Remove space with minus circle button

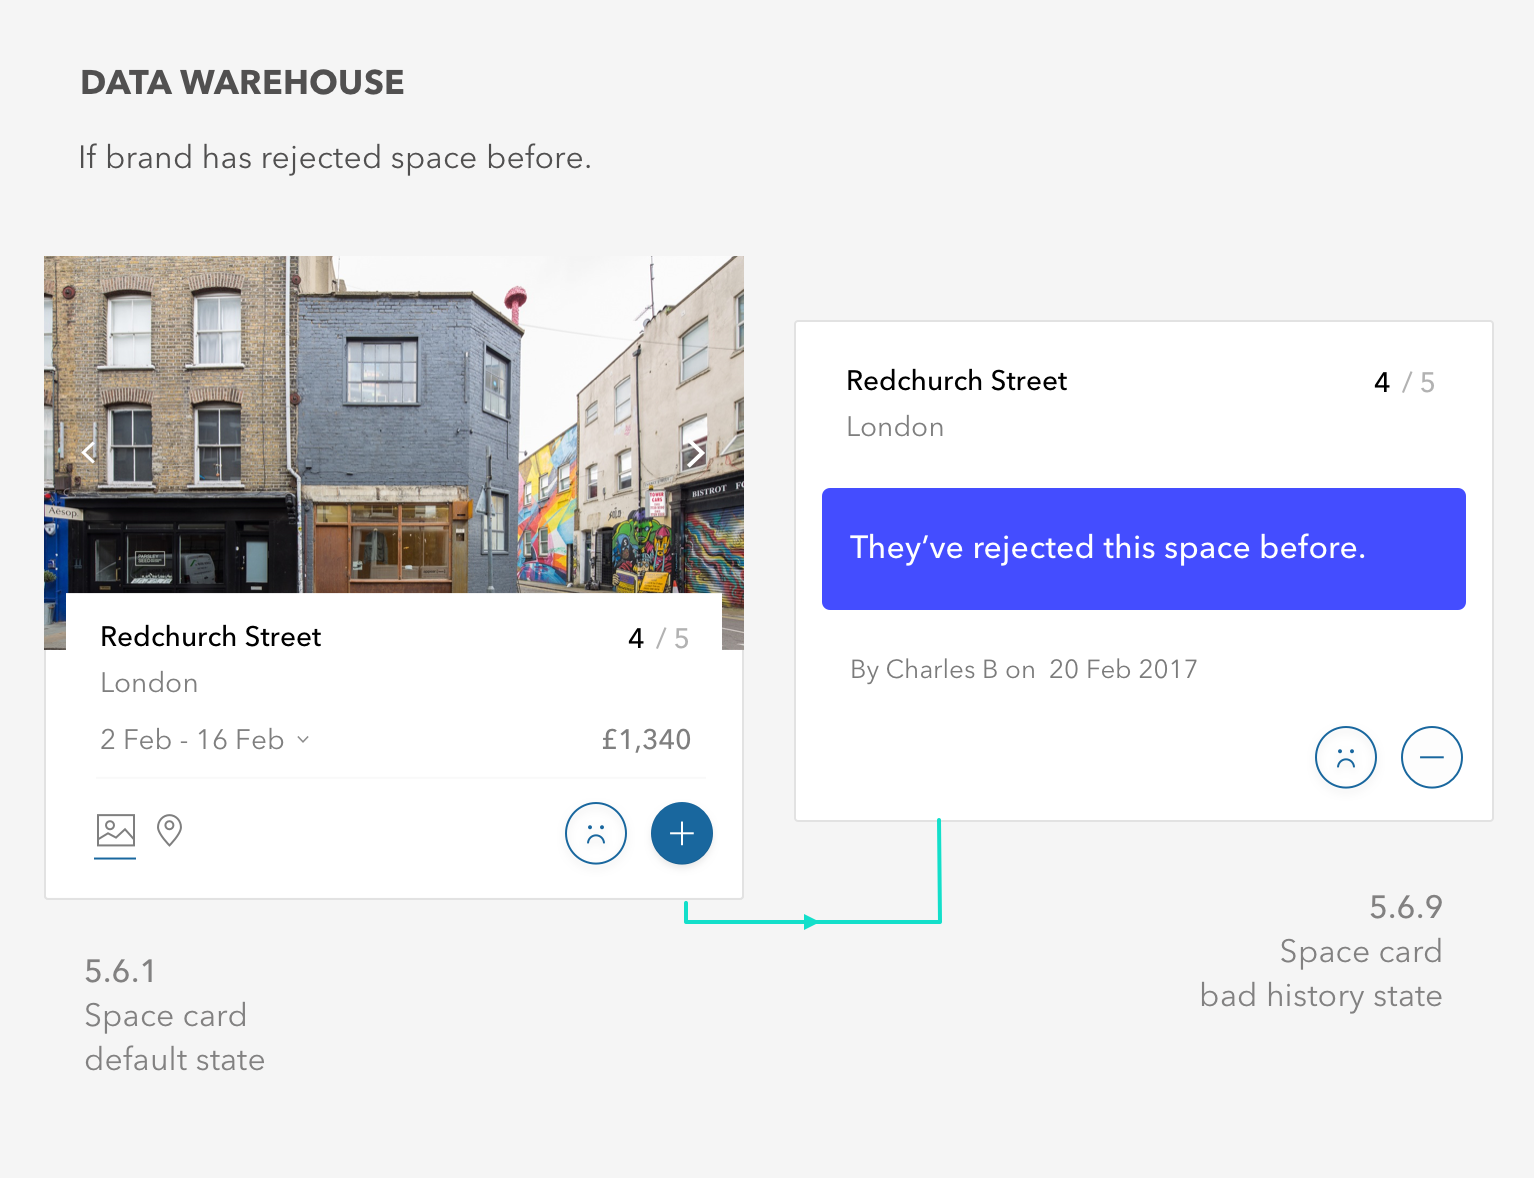point(1432,757)
